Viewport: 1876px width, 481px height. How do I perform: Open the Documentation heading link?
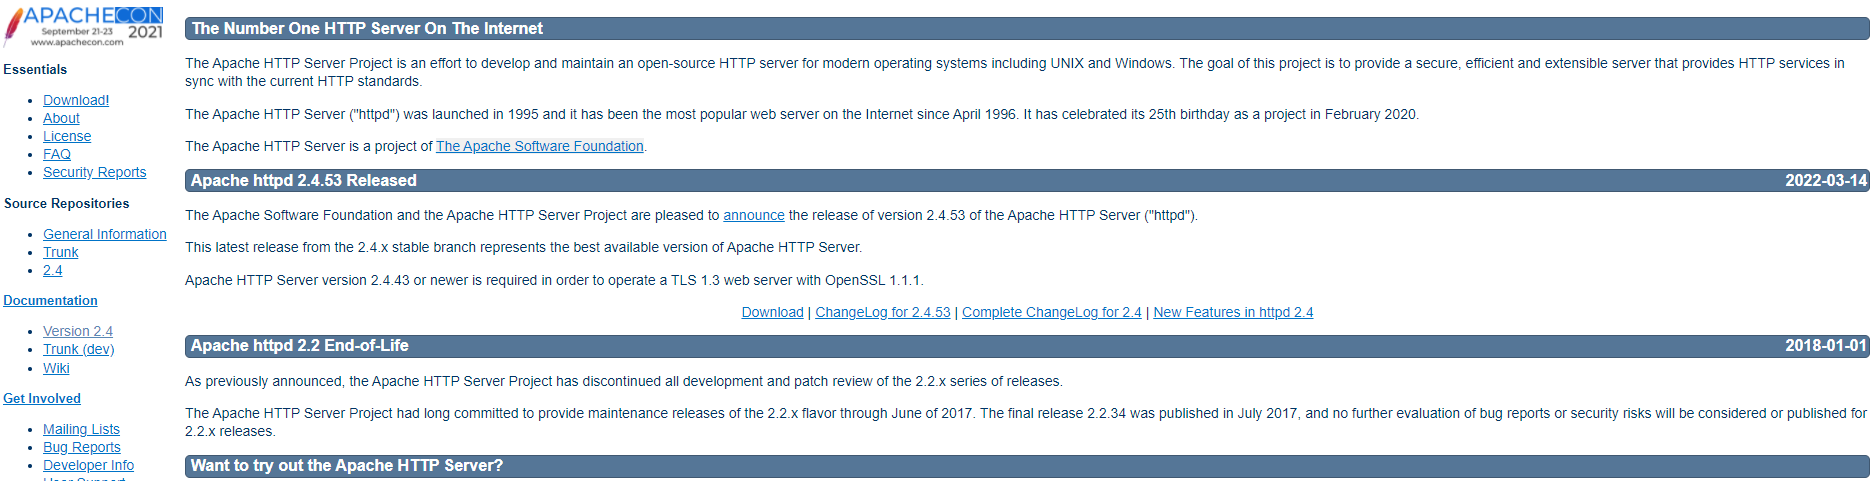[50, 300]
